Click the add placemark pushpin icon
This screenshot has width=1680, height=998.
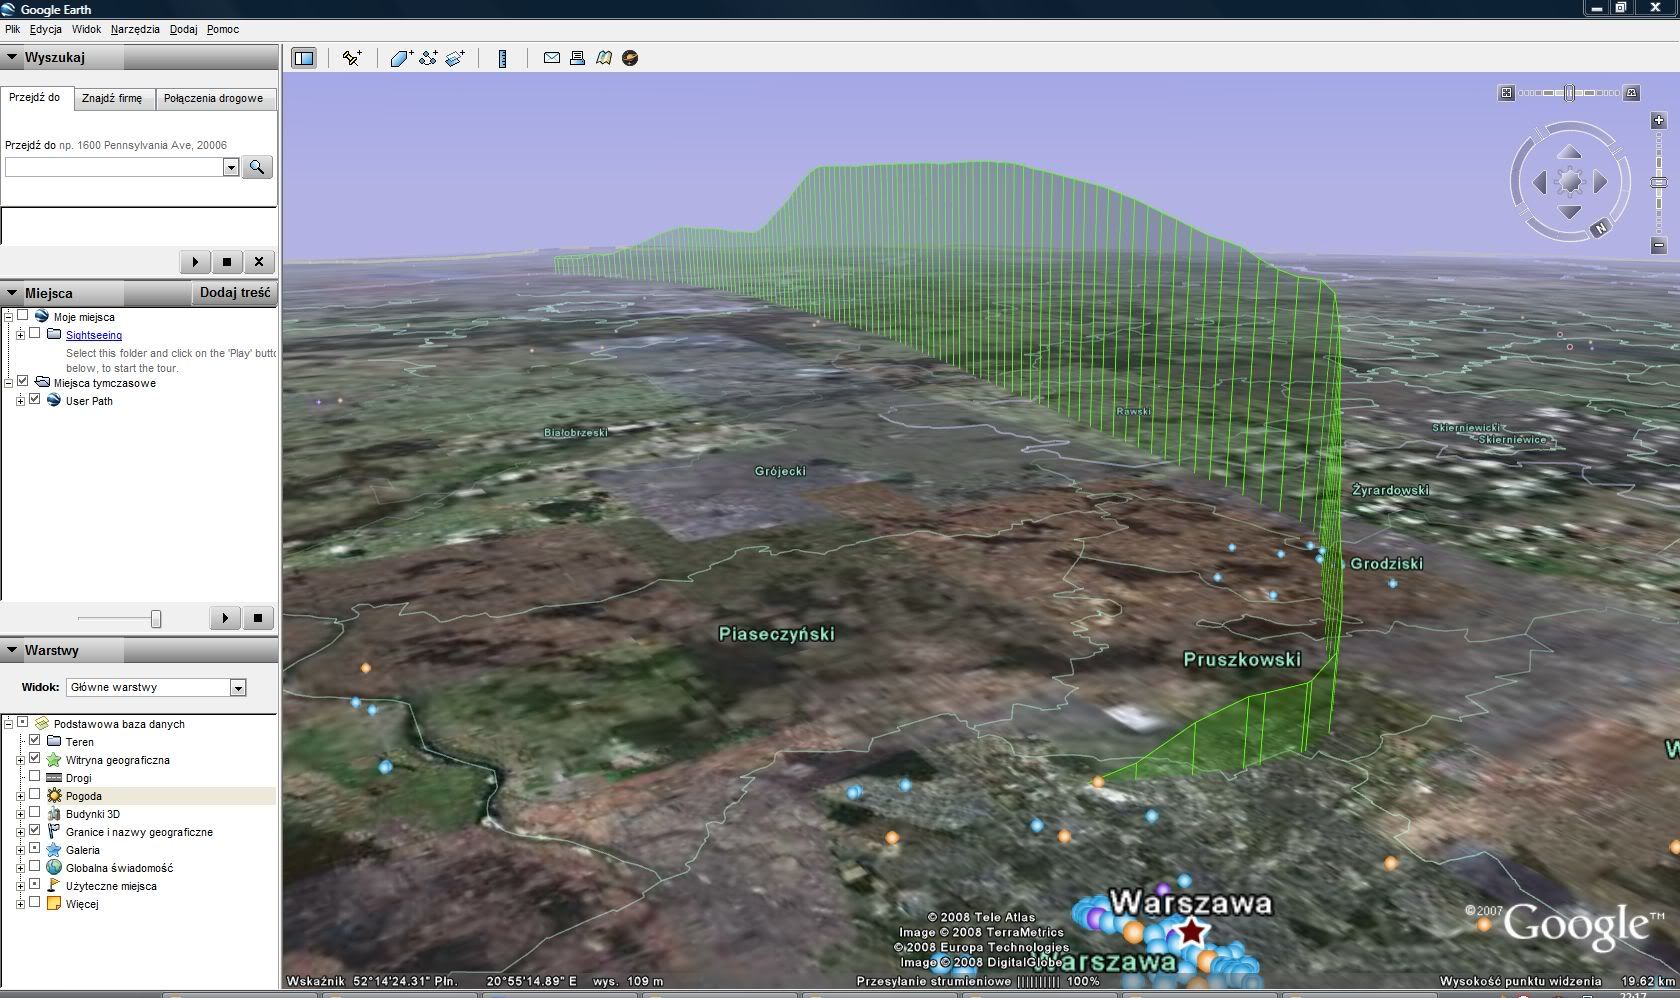(x=352, y=58)
